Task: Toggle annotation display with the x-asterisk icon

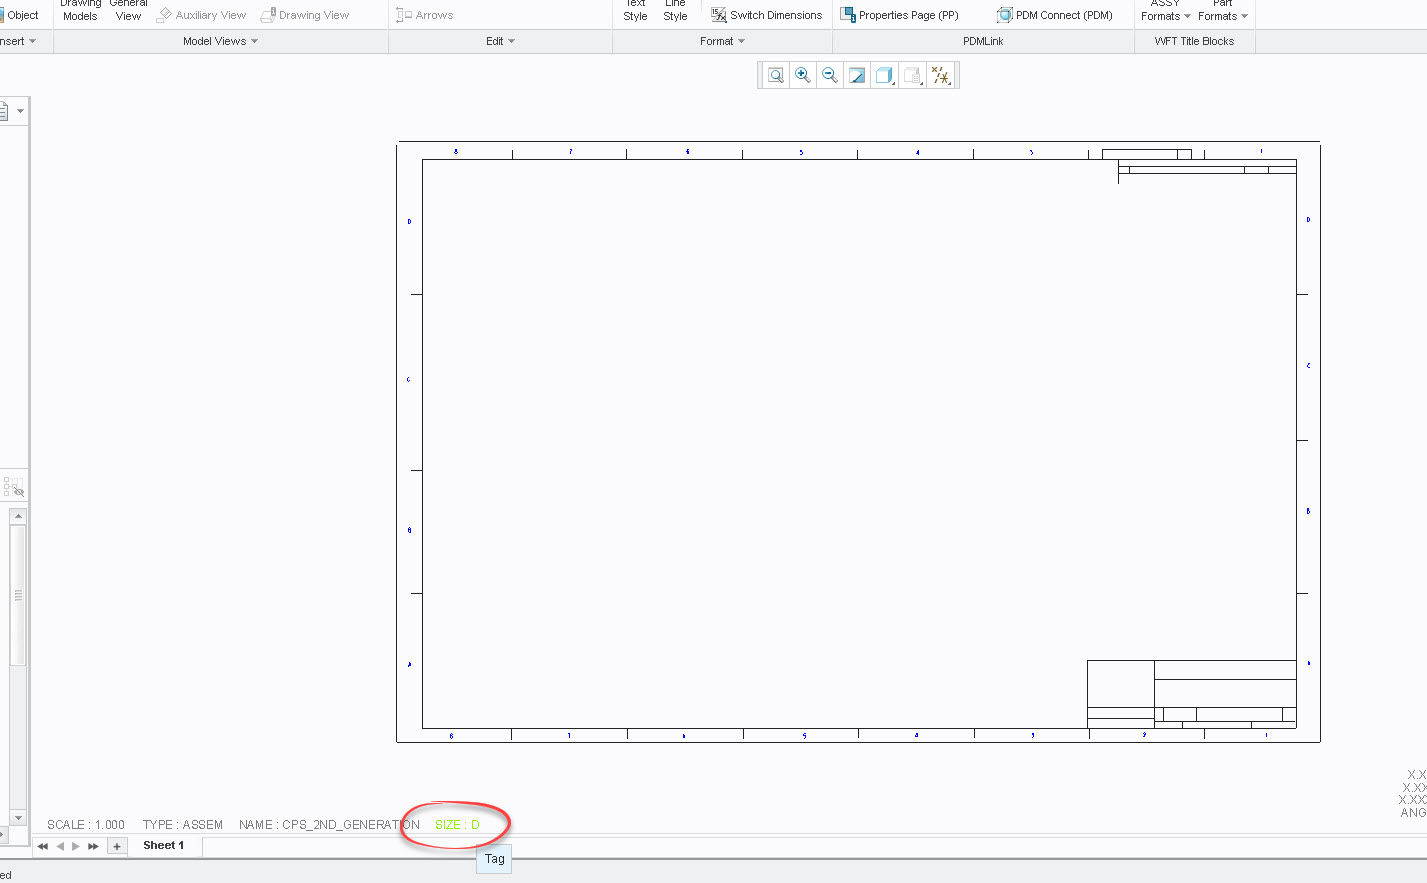Action: (x=940, y=75)
